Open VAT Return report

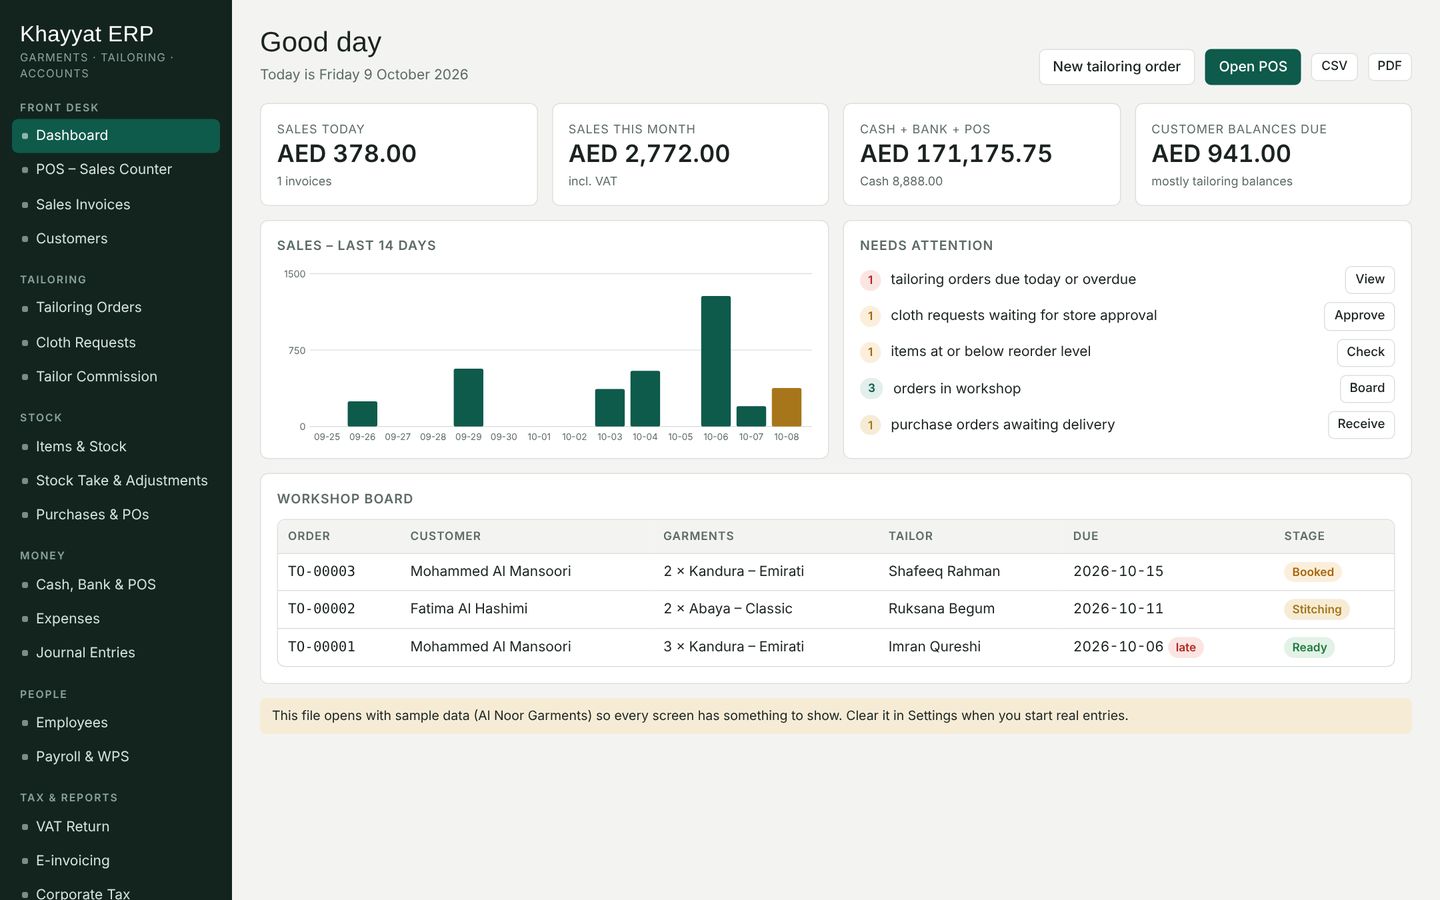116,826
